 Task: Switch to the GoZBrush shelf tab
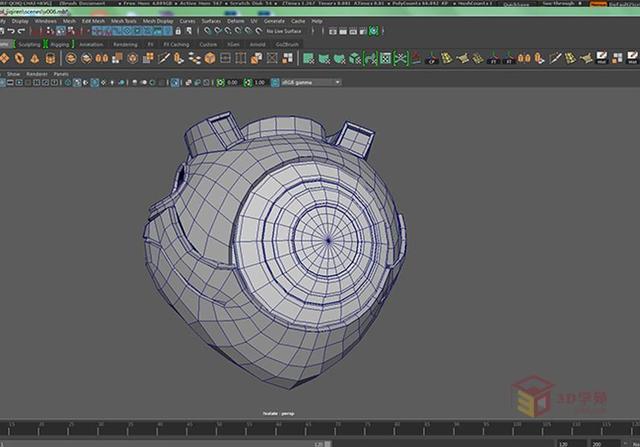point(287,44)
